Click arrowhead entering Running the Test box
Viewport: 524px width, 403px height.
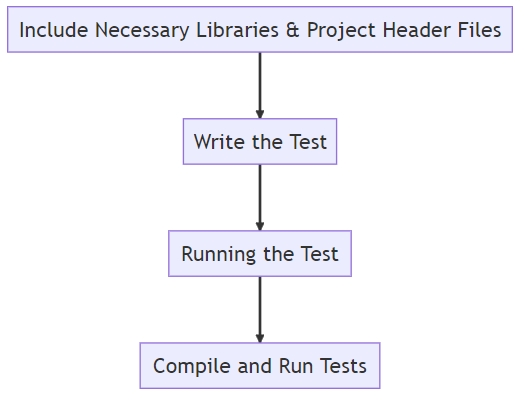click(260, 226)
